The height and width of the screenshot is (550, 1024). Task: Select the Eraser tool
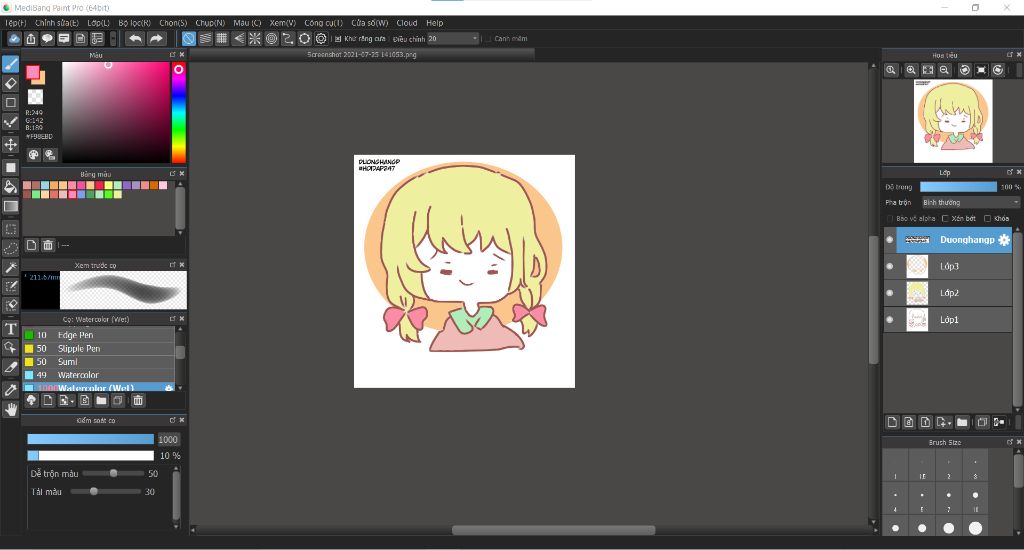pyautogui.click(x=10, y=83)
